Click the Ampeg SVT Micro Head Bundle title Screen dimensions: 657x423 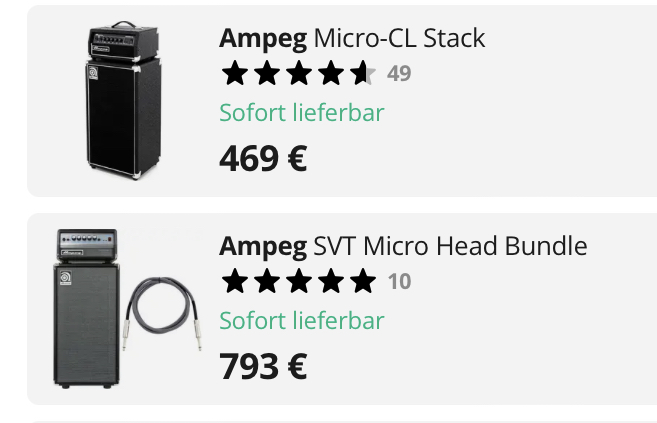(403, 246)
